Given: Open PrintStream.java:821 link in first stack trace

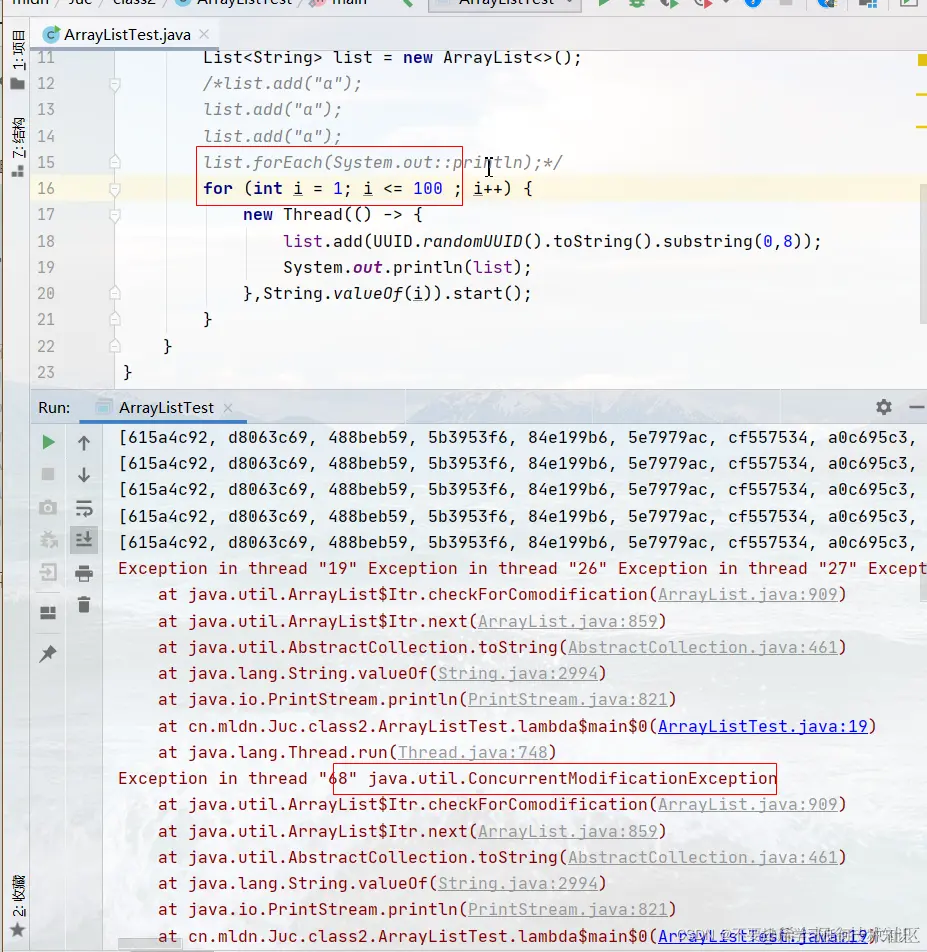Looking at the screenshot, I should click(568, 700).
